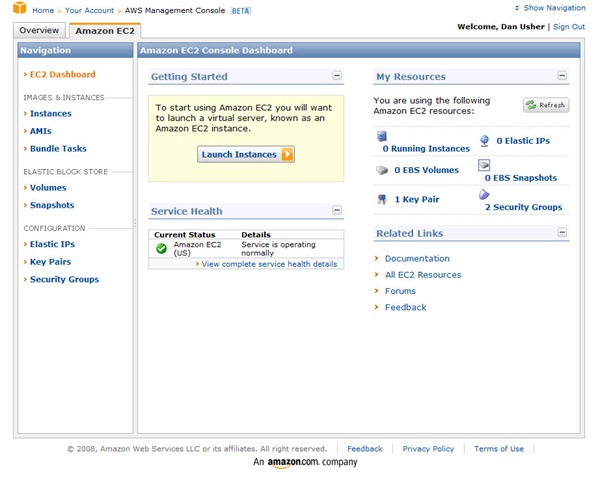Open All EC2 Resources link
Image resolution: width=598 pixels, height=480 pixels.
click(x=423, y=275)
